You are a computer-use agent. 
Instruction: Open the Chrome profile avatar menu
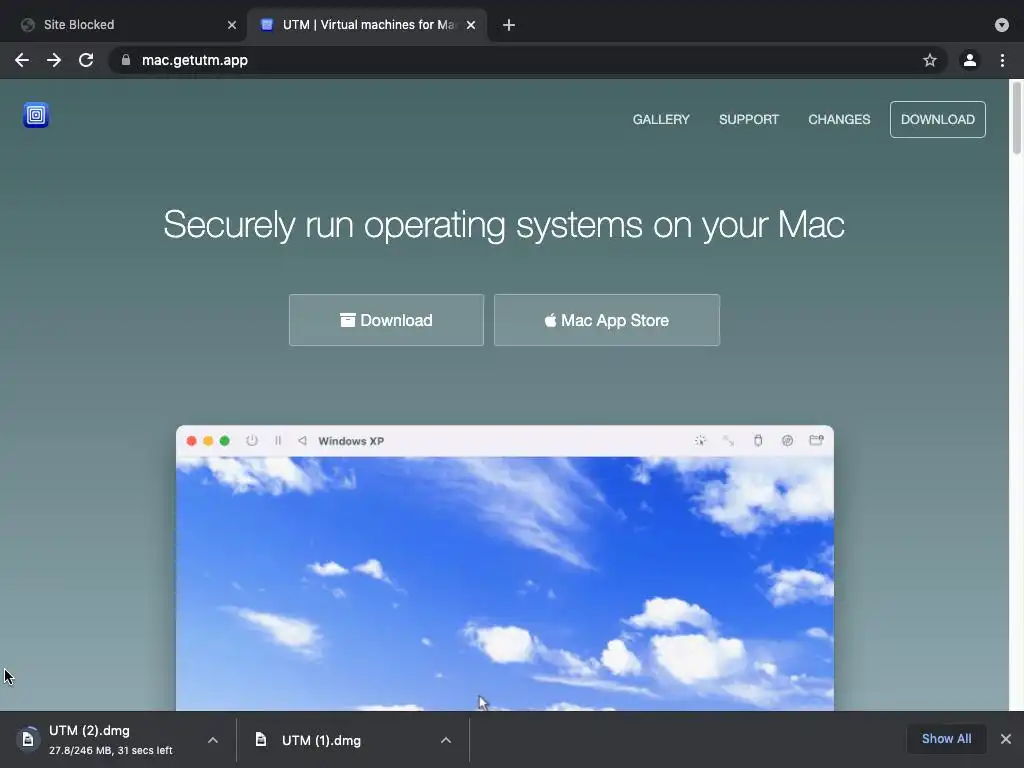tap(970, 60)
